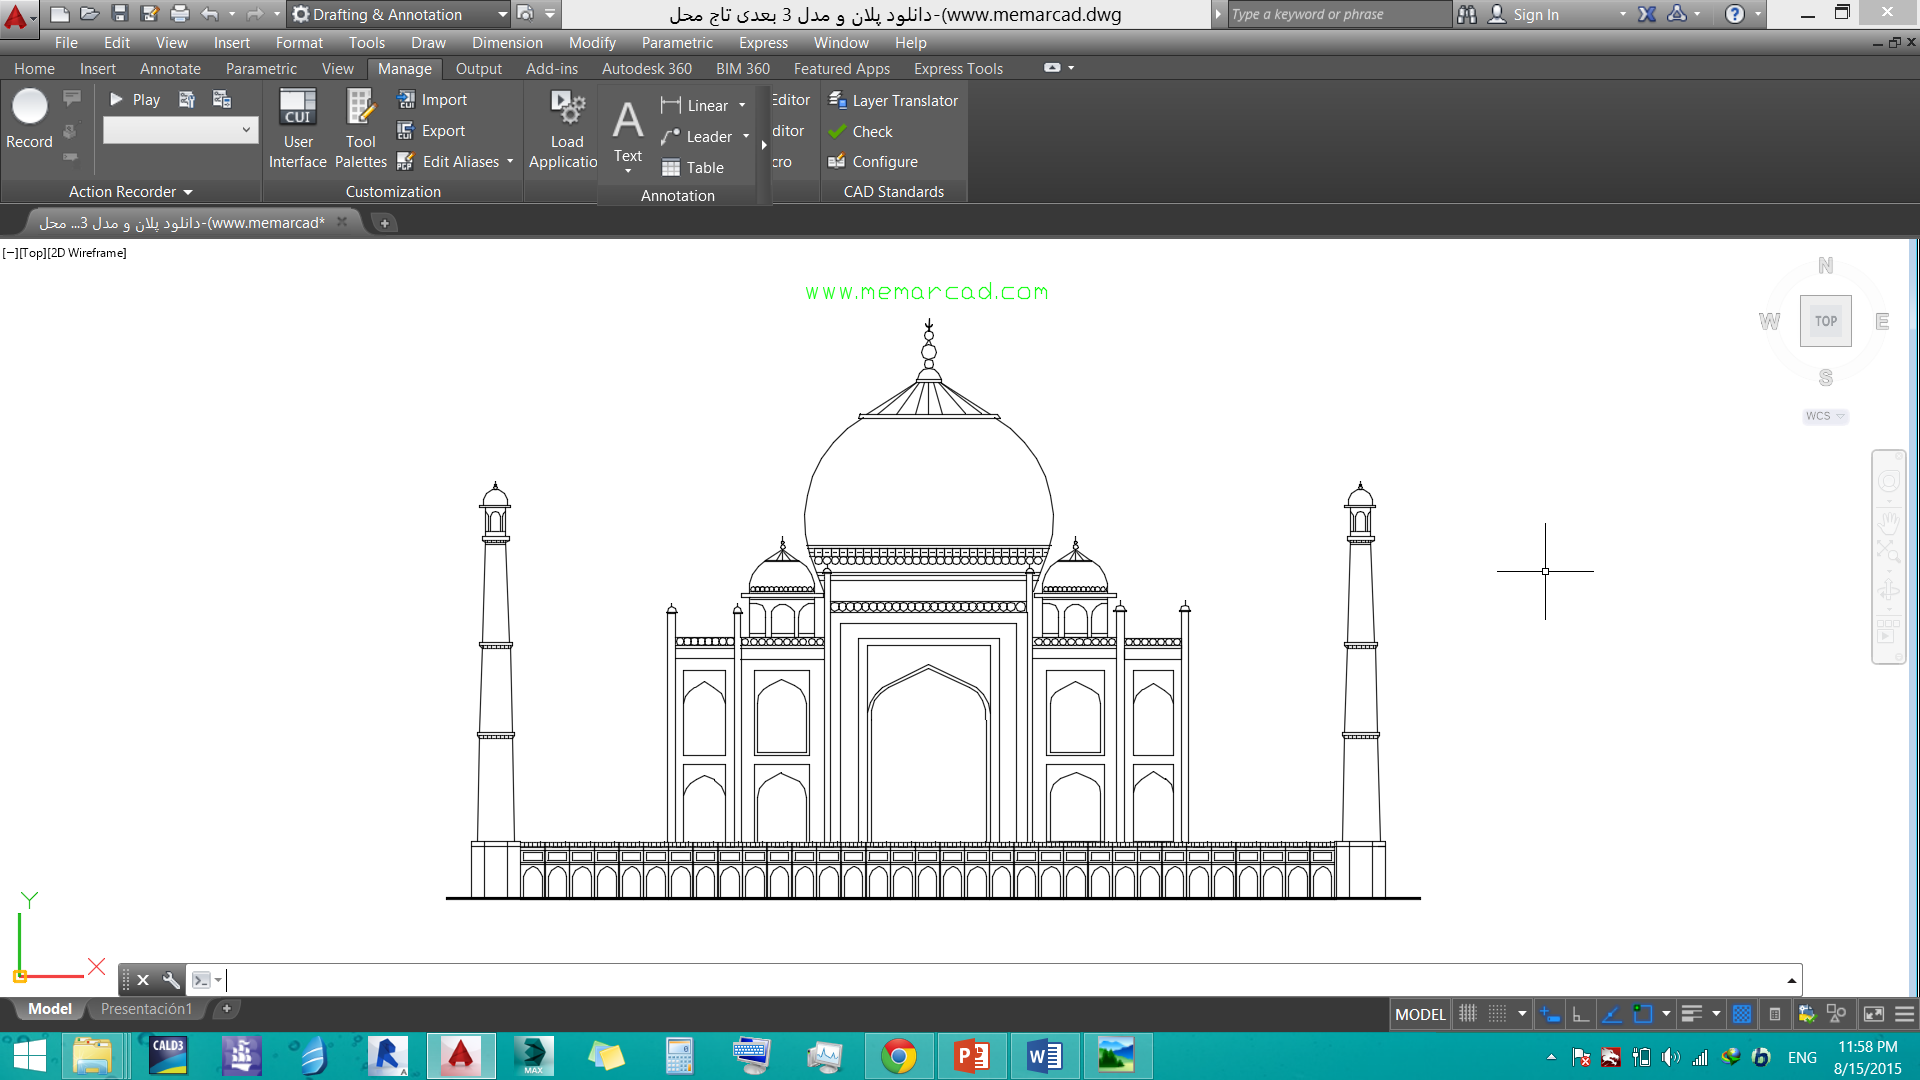The height and width of the screenshot is (1080, 1920).
Task: Toggle snap mode dotted grid icon
Action: [x=1497, y=1014]
